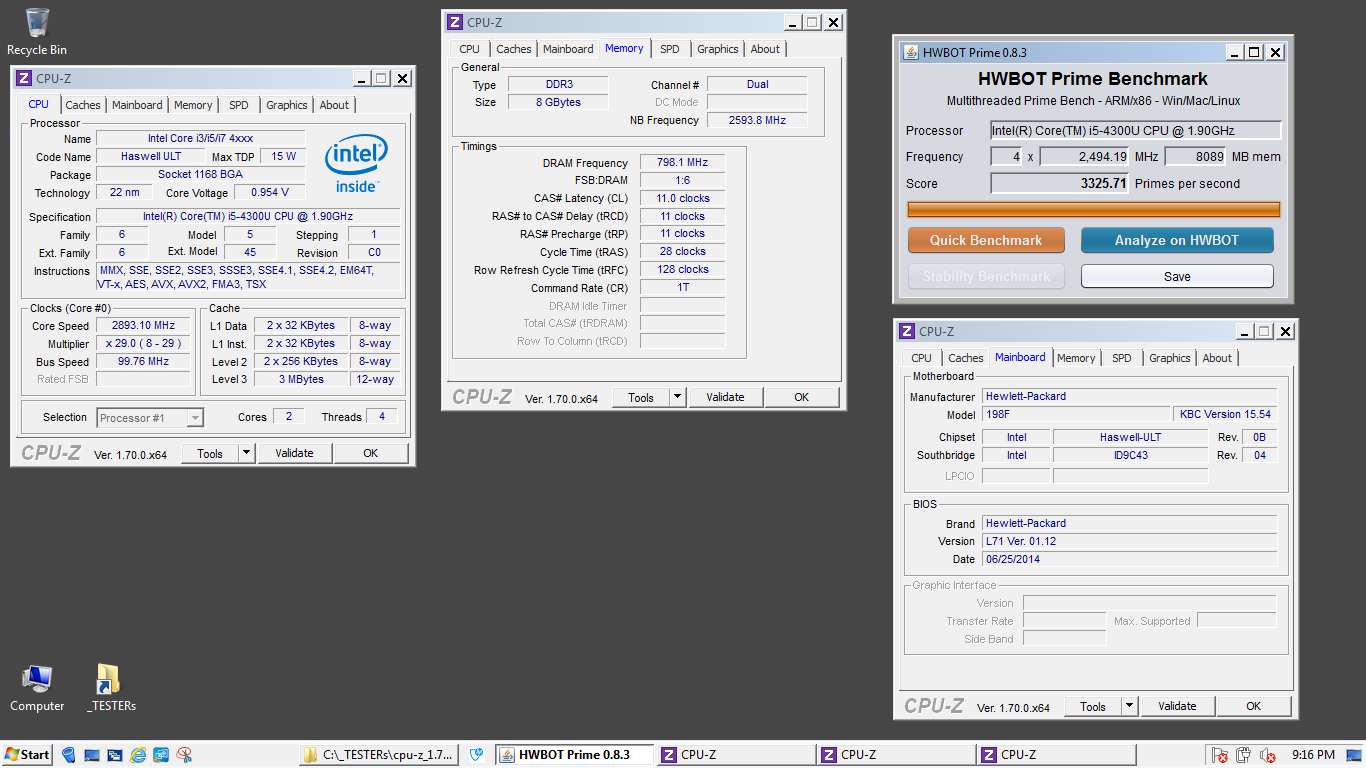This screenshot has width=1366, height=768.
Task: Open the Recycle Bin desktop icon
Action: pyautogui.click(x=37, y=31)
